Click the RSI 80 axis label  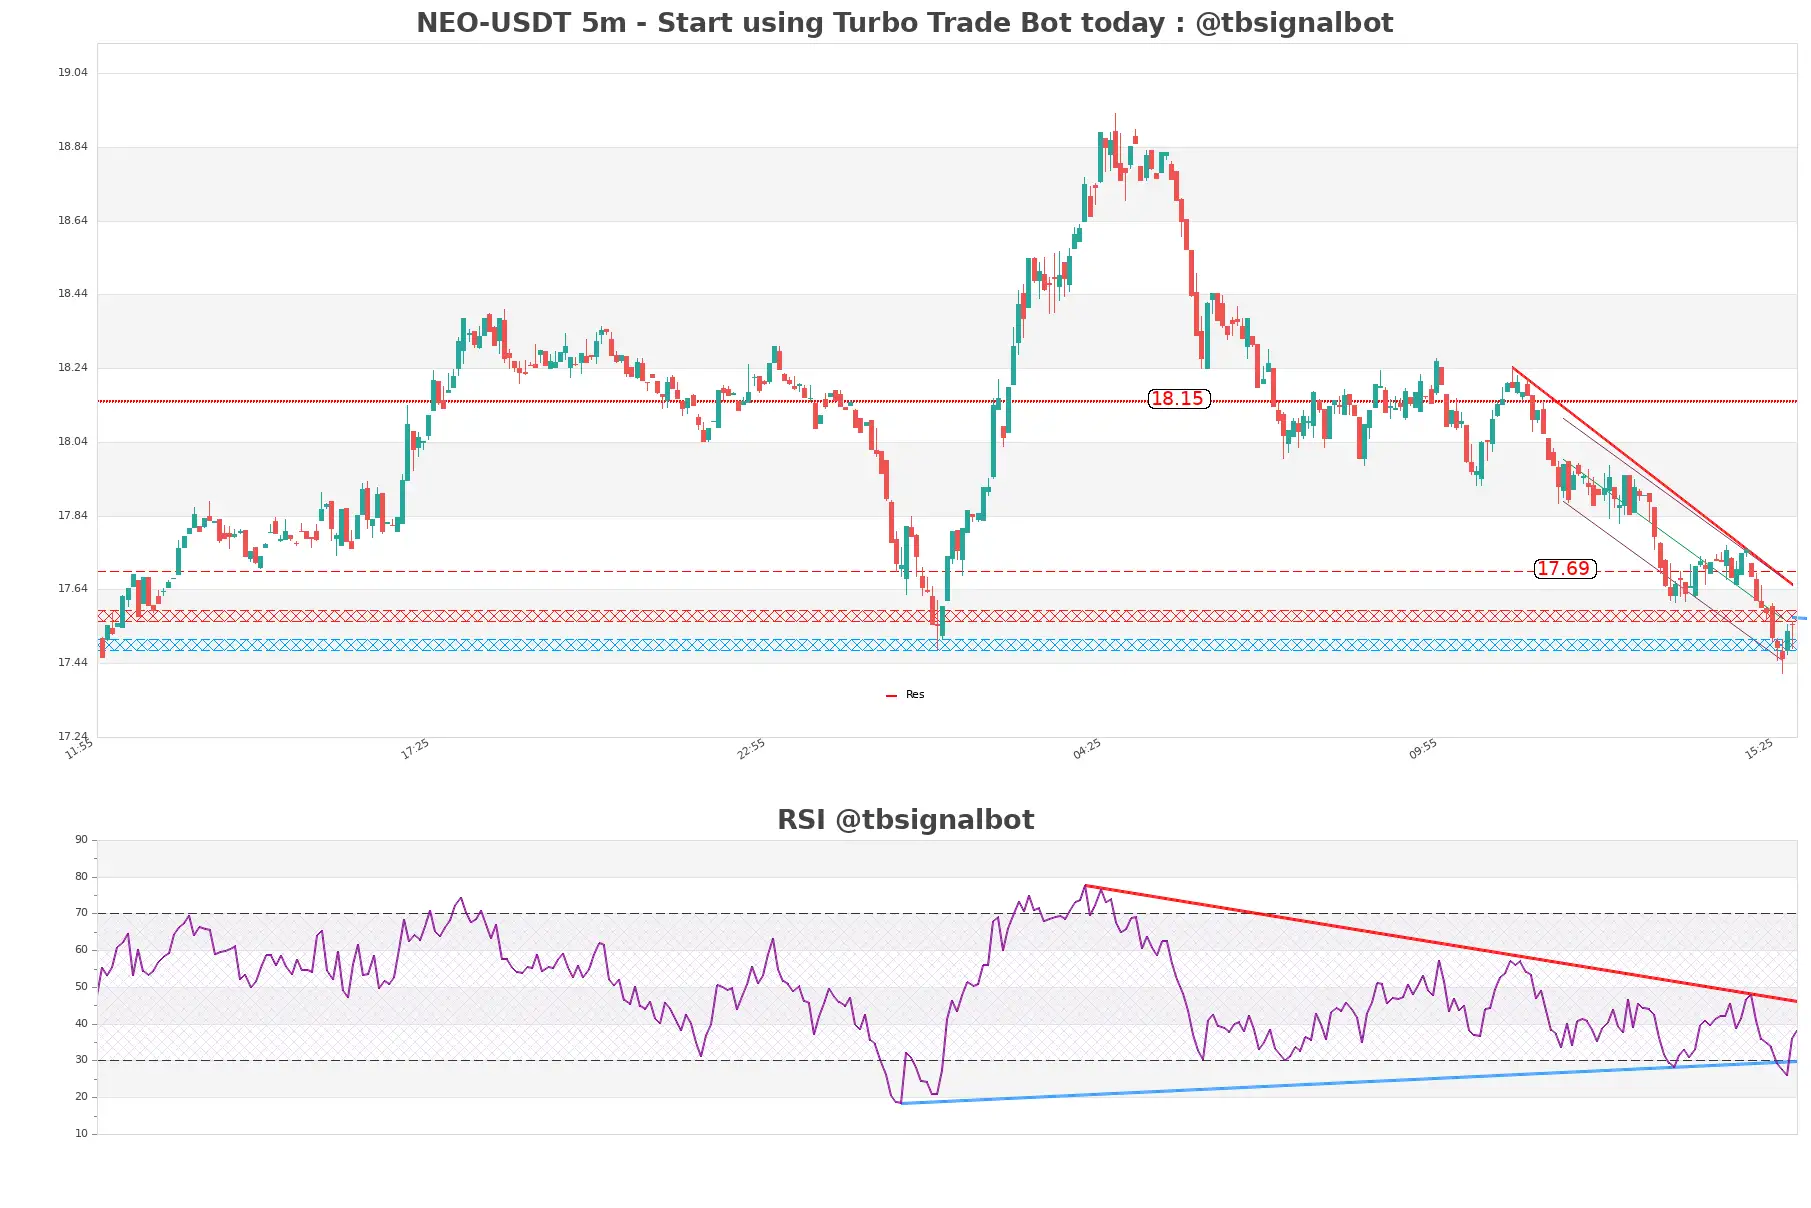(x=81, y=876)
